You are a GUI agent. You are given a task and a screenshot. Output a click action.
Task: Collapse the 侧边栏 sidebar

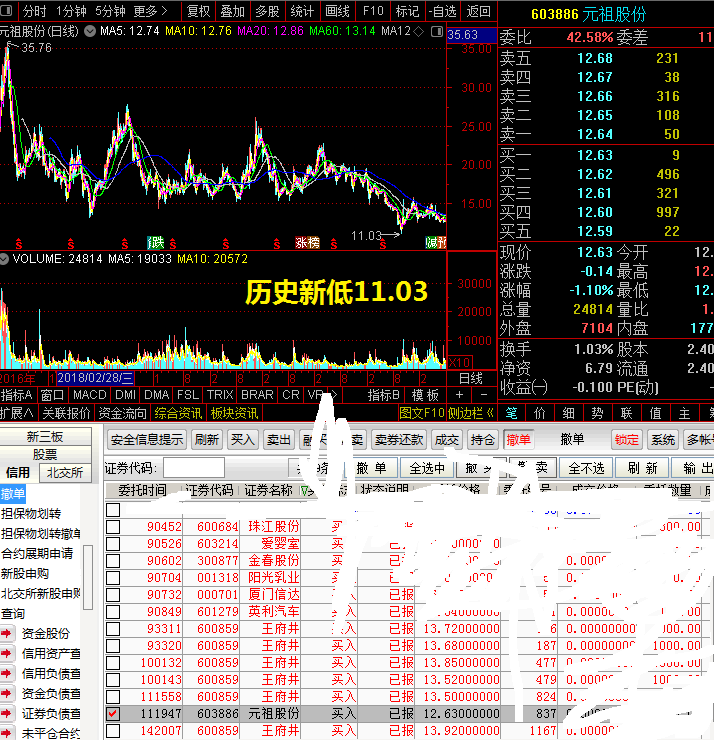(470, 413)
